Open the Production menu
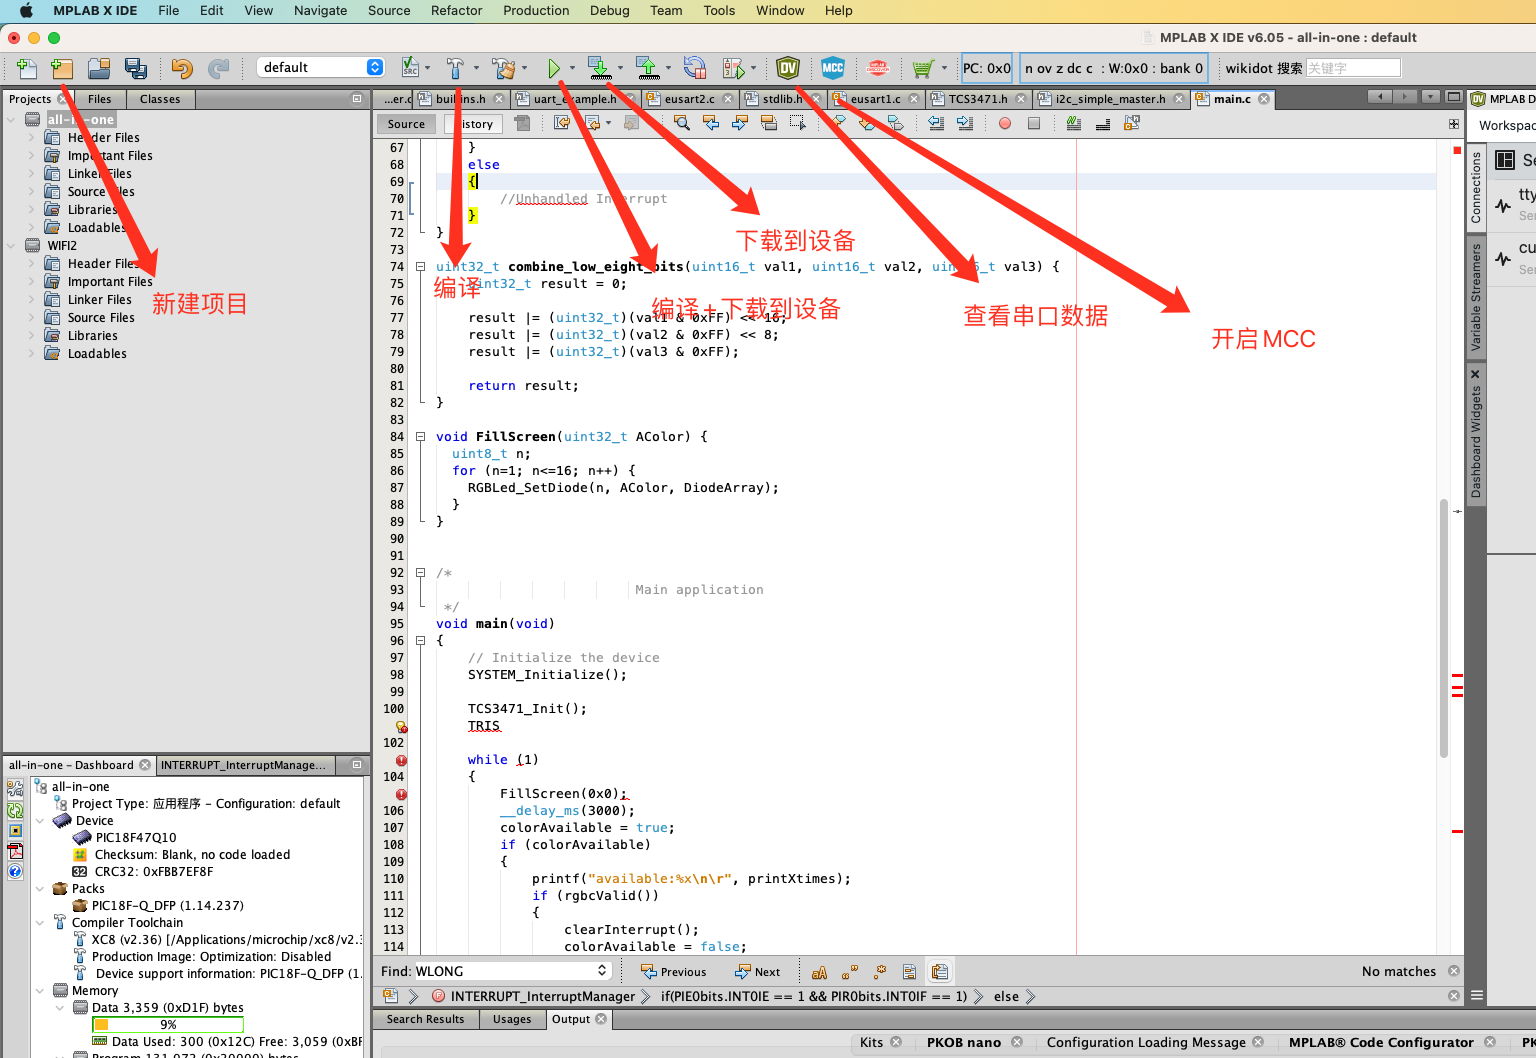Screen dimensions: 1536x1058 click(536, 10)
